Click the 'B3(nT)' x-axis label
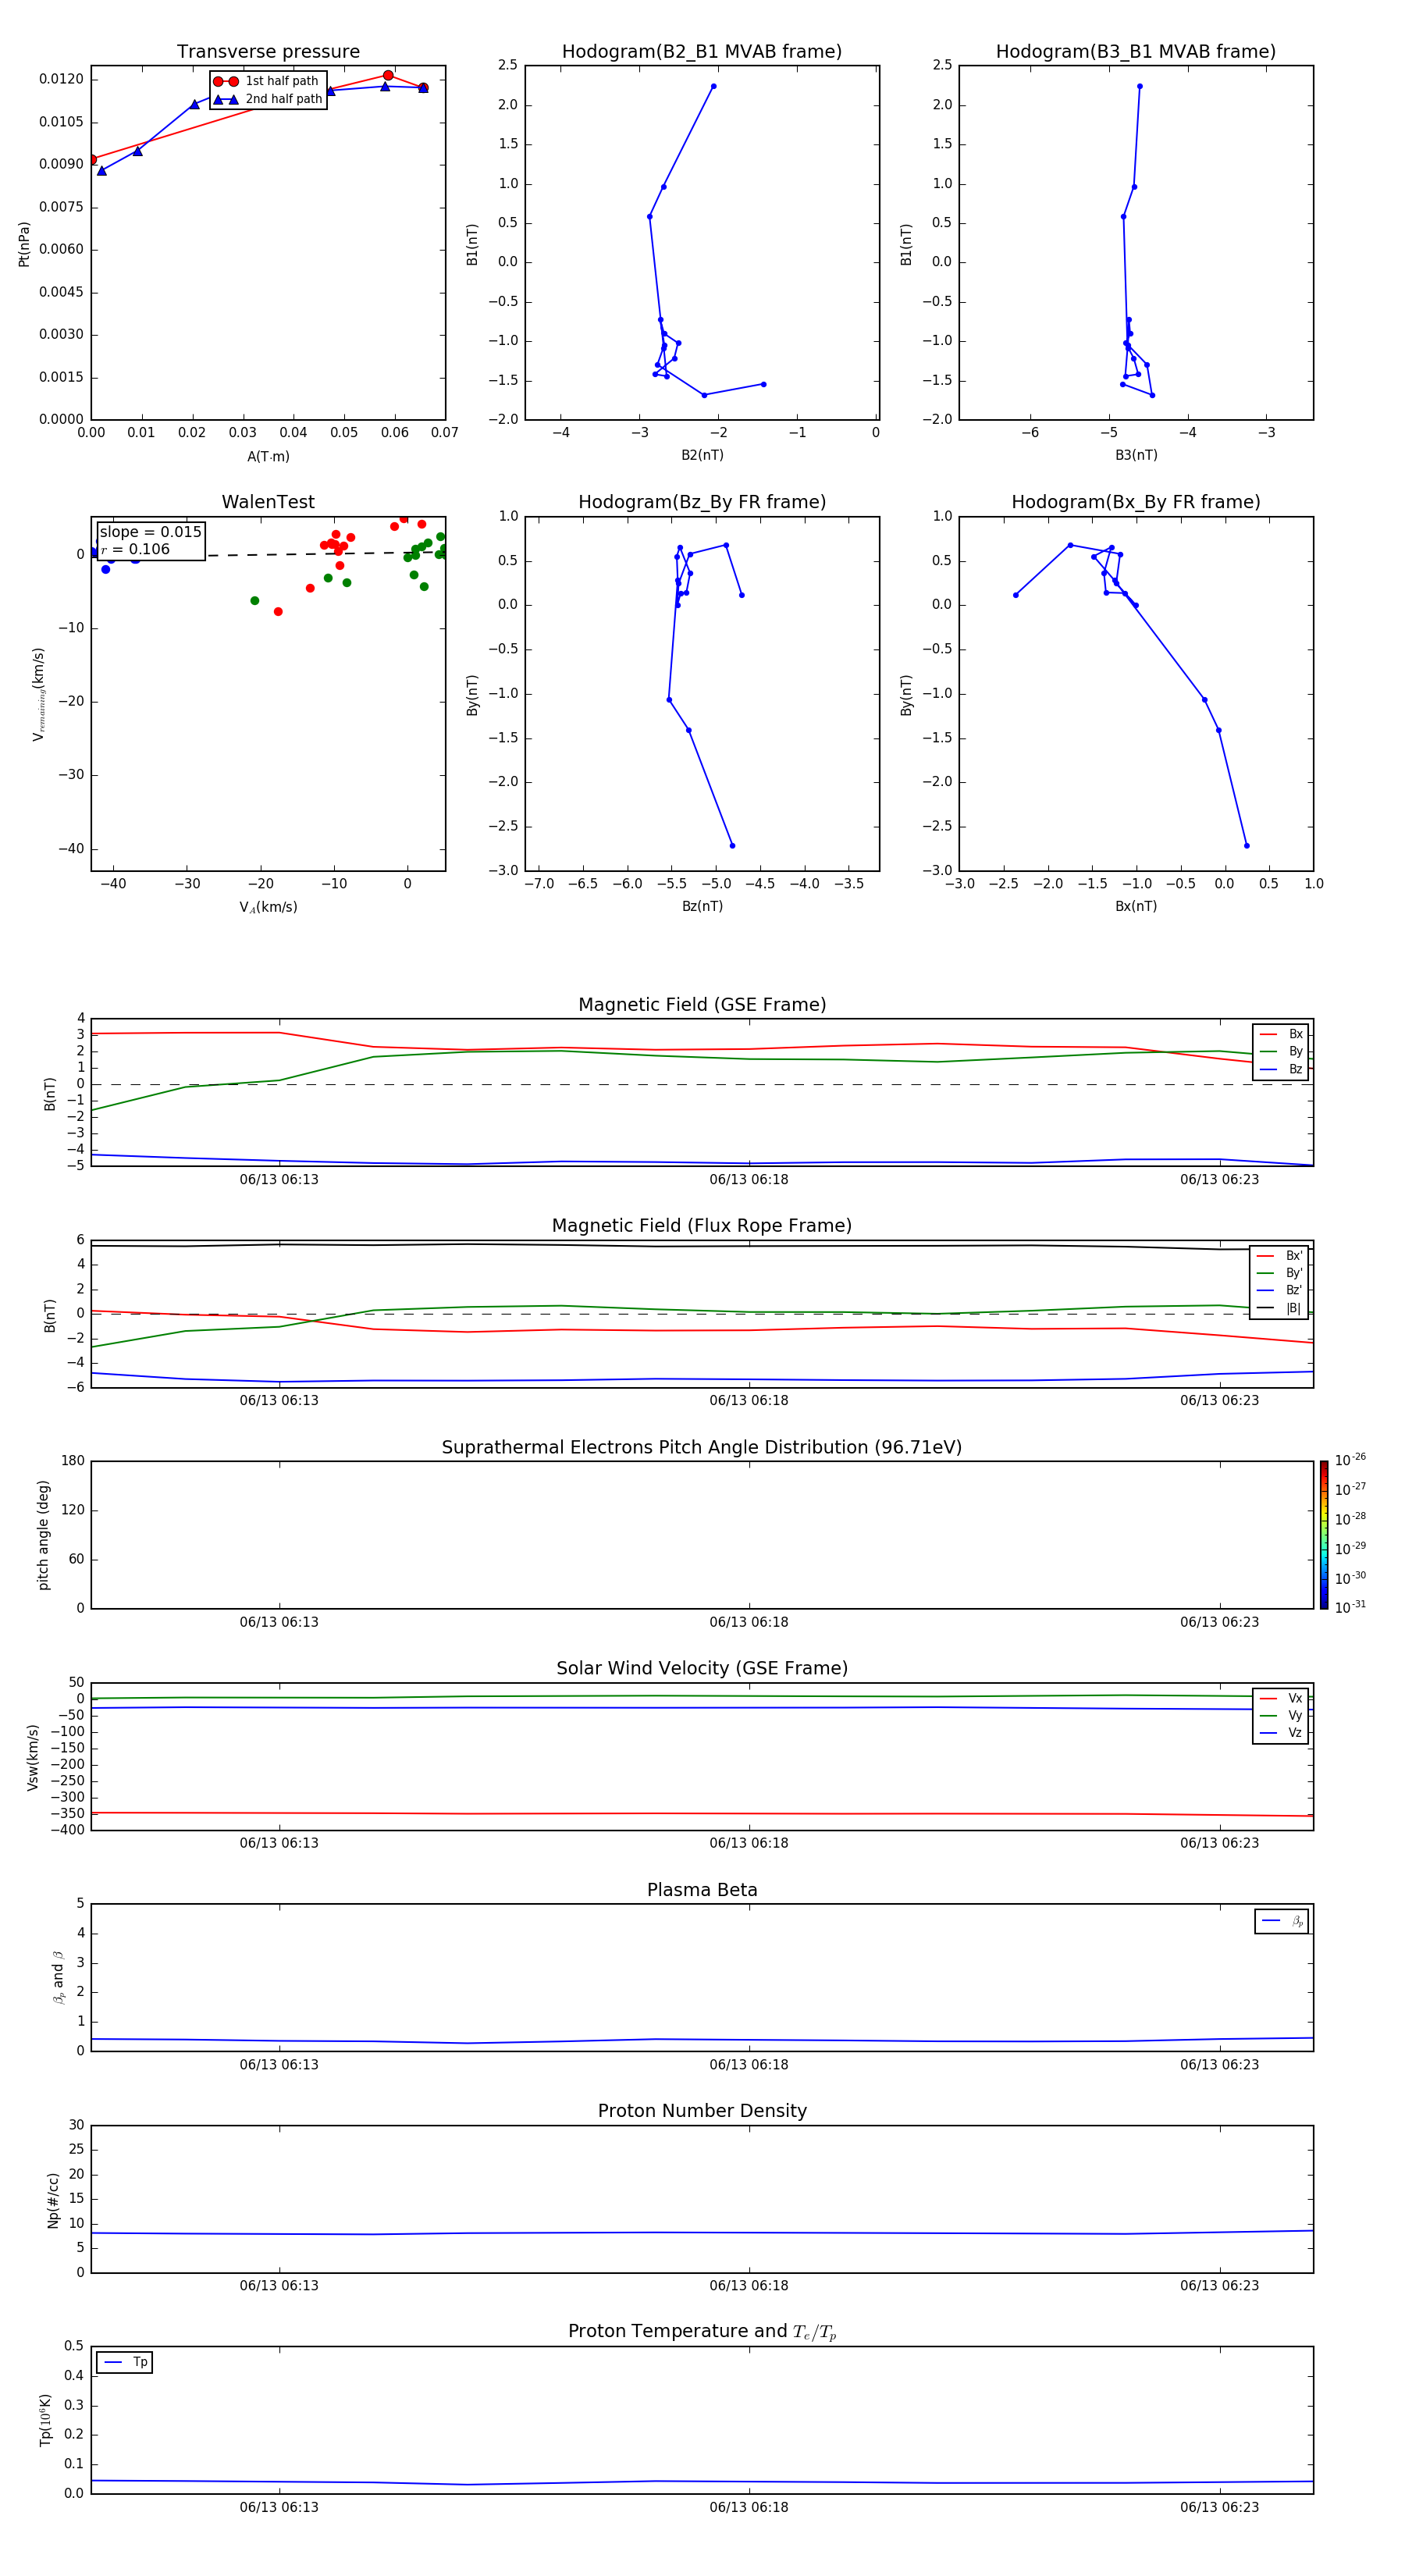Viewport: 1405px width, 2576px height. pos(1136,456)
